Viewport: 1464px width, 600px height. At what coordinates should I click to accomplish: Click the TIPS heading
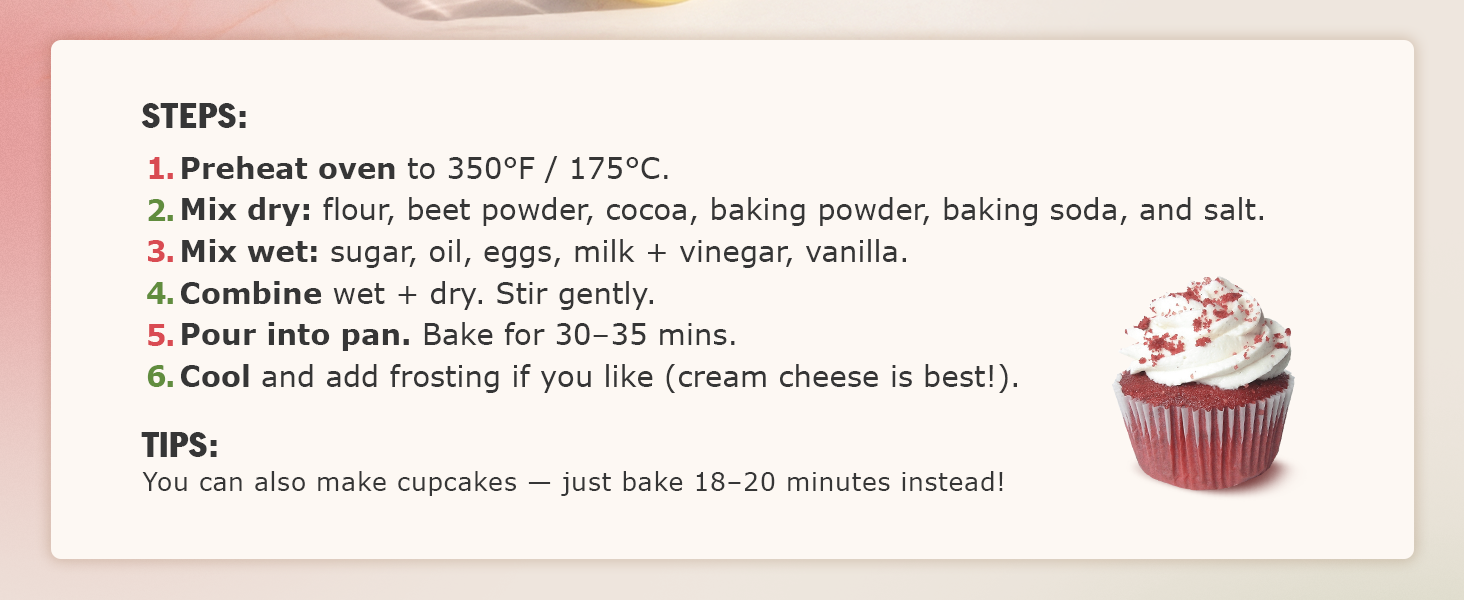[x=180, y=444]
